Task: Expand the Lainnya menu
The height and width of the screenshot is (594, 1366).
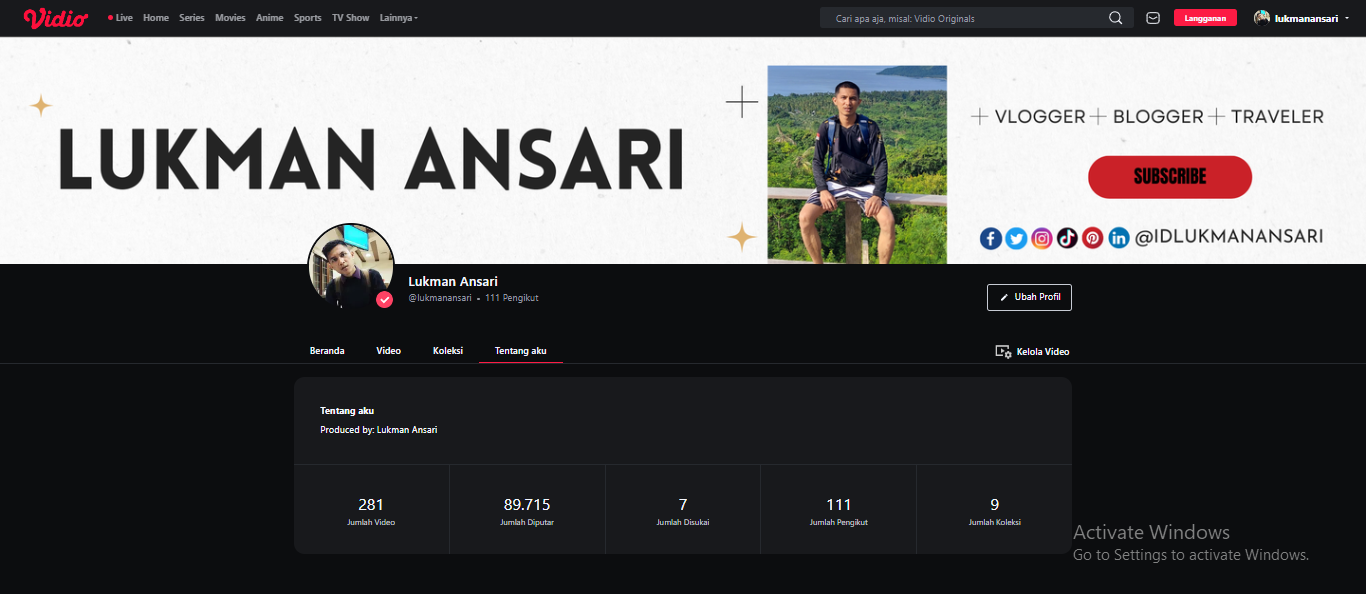Action: pyautogui.click(x=399, y=18)
